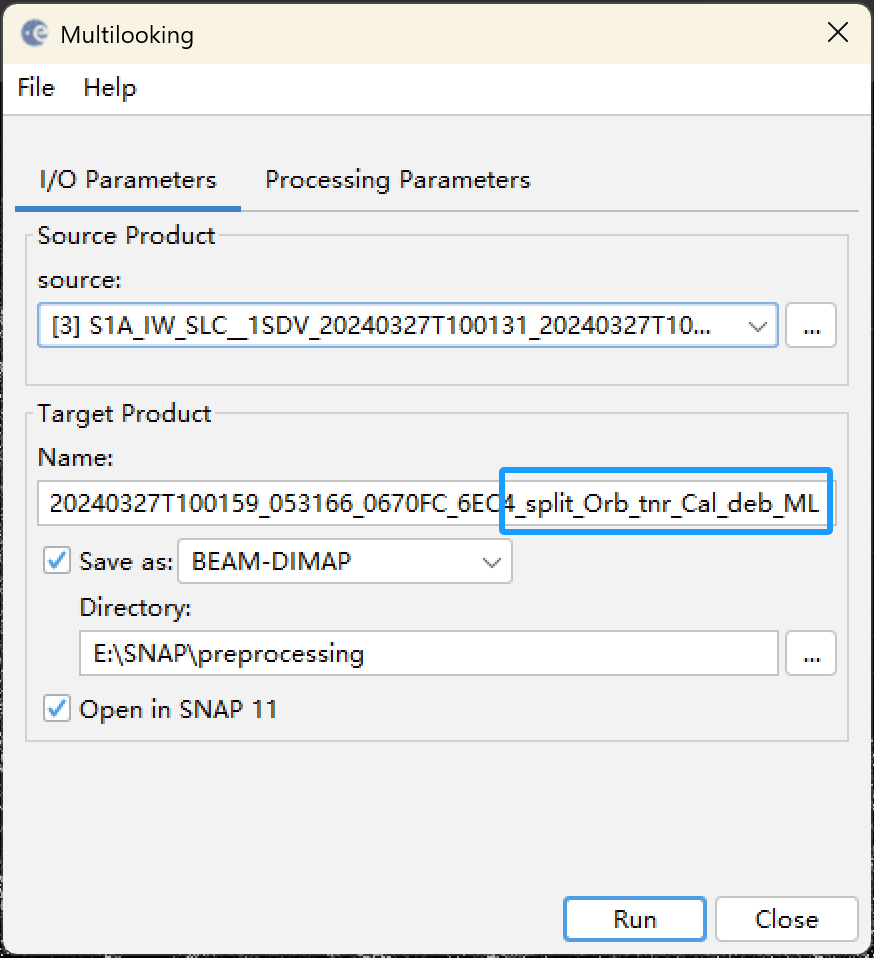Viewport: 874px width, 958px height.
Task: Open the File menu
Action: [x=36, y=87]
